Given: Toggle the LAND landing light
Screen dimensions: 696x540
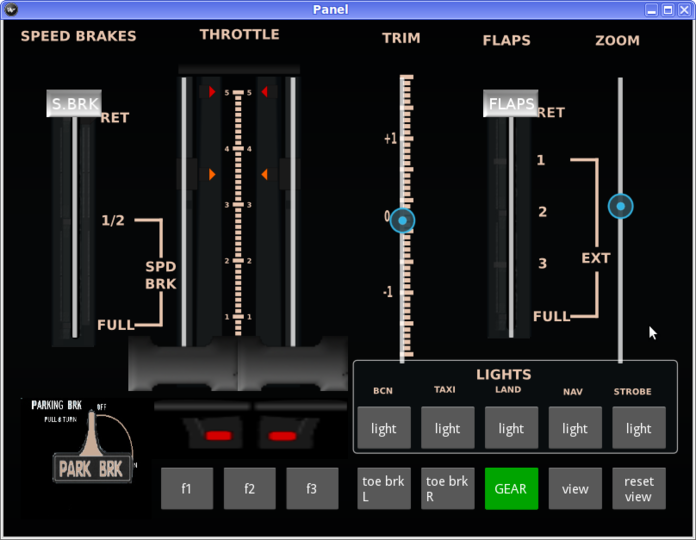Looking at the screenshot, I should pyautogui.click(x=511, y=428).
